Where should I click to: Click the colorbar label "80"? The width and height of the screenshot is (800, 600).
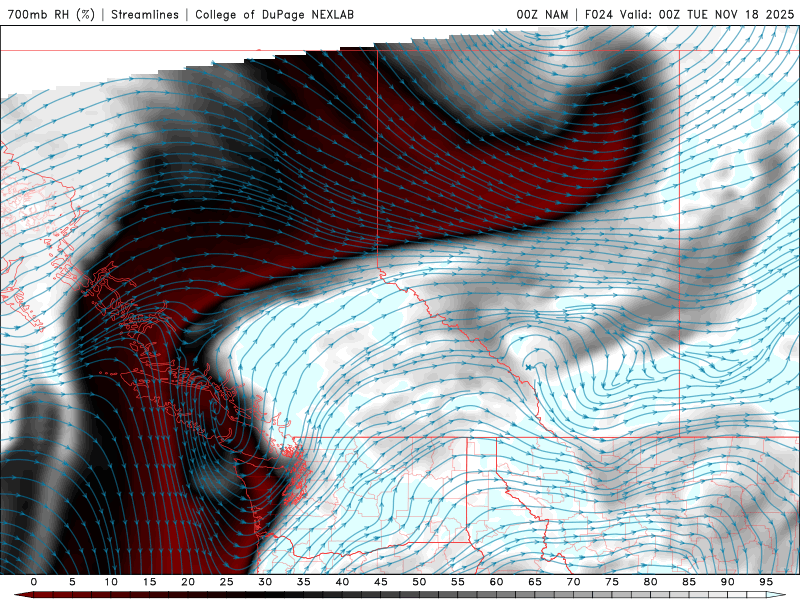coord(650,582)
